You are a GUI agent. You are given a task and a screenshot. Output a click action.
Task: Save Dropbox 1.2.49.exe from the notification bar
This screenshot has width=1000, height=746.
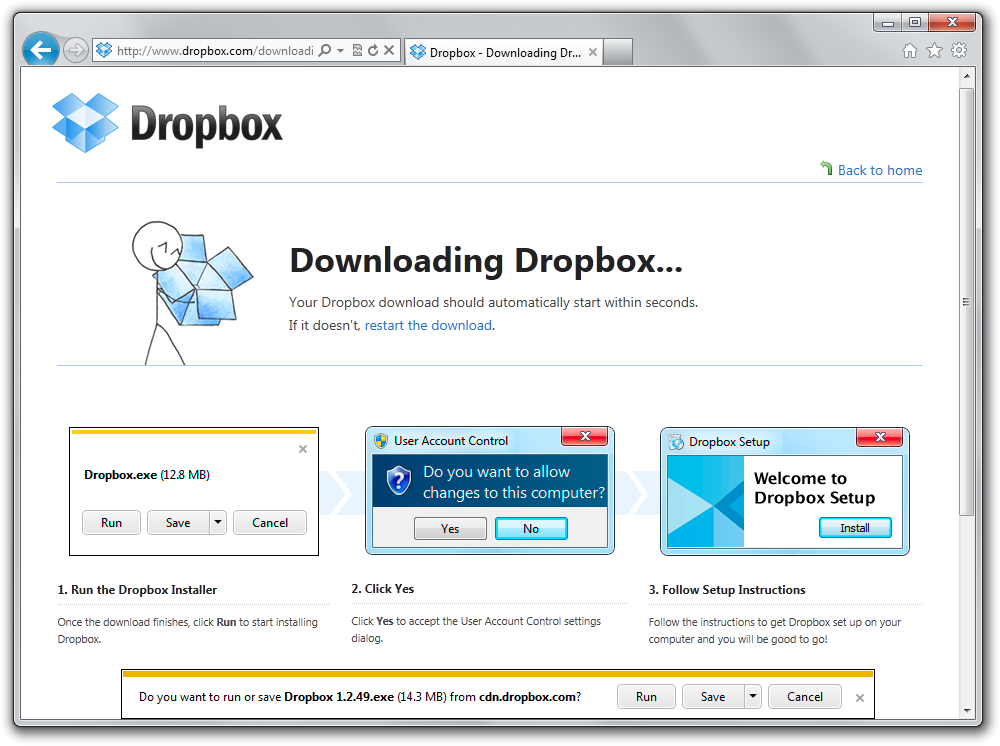point(713,696)
